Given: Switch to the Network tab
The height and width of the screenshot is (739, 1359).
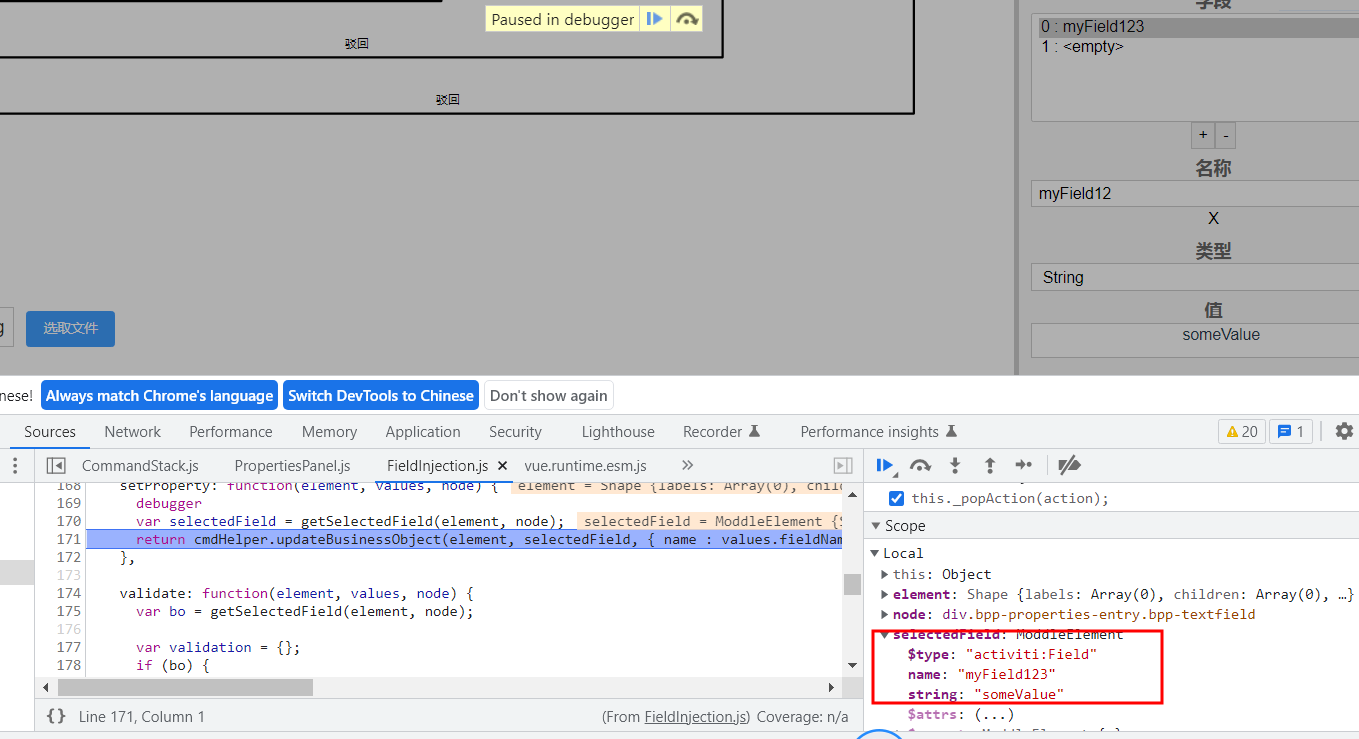Looking at the screenshot, I should coord(132,432).
